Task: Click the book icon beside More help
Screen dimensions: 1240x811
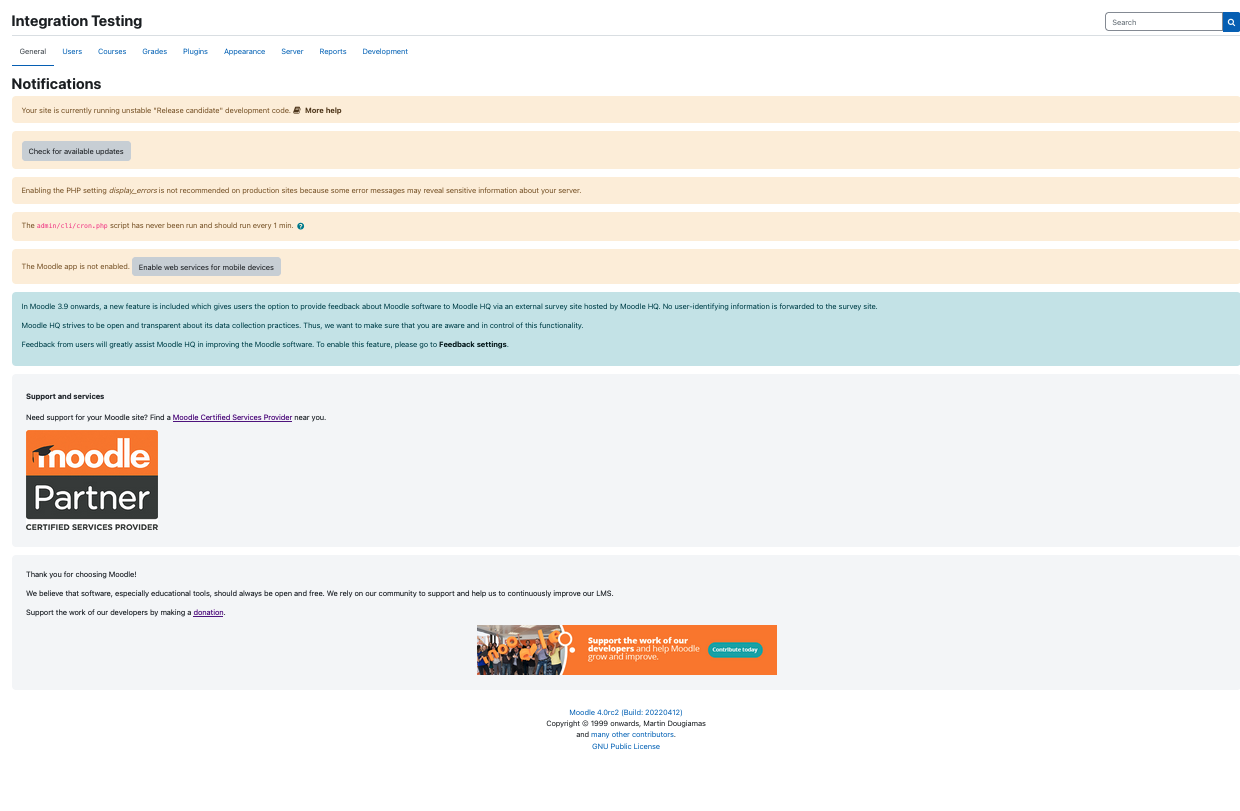Action: pos(297,110)
